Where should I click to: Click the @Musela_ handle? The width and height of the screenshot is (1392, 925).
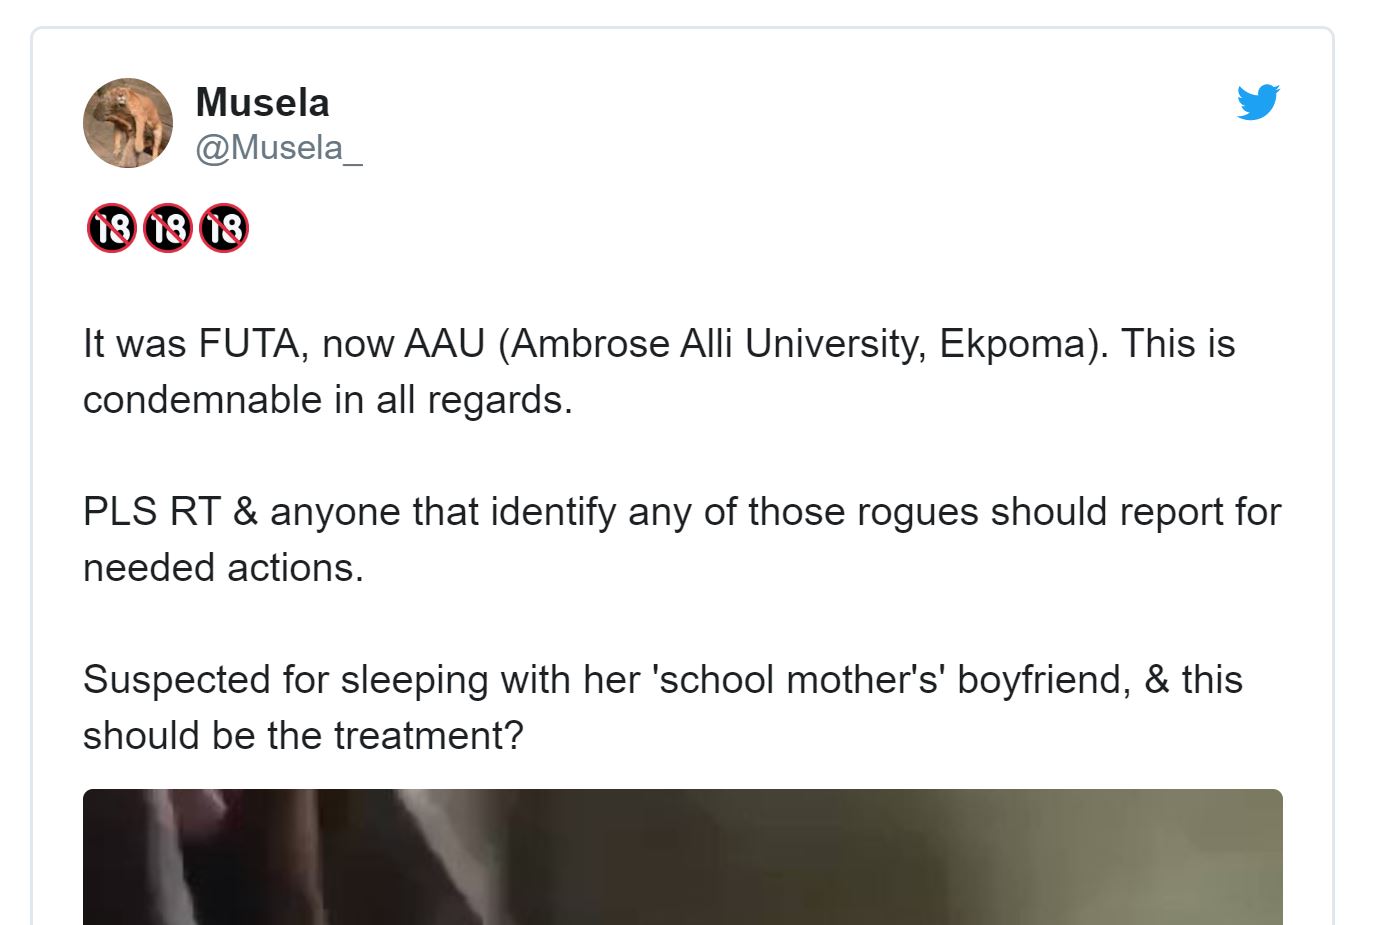(x=278, y=148)
